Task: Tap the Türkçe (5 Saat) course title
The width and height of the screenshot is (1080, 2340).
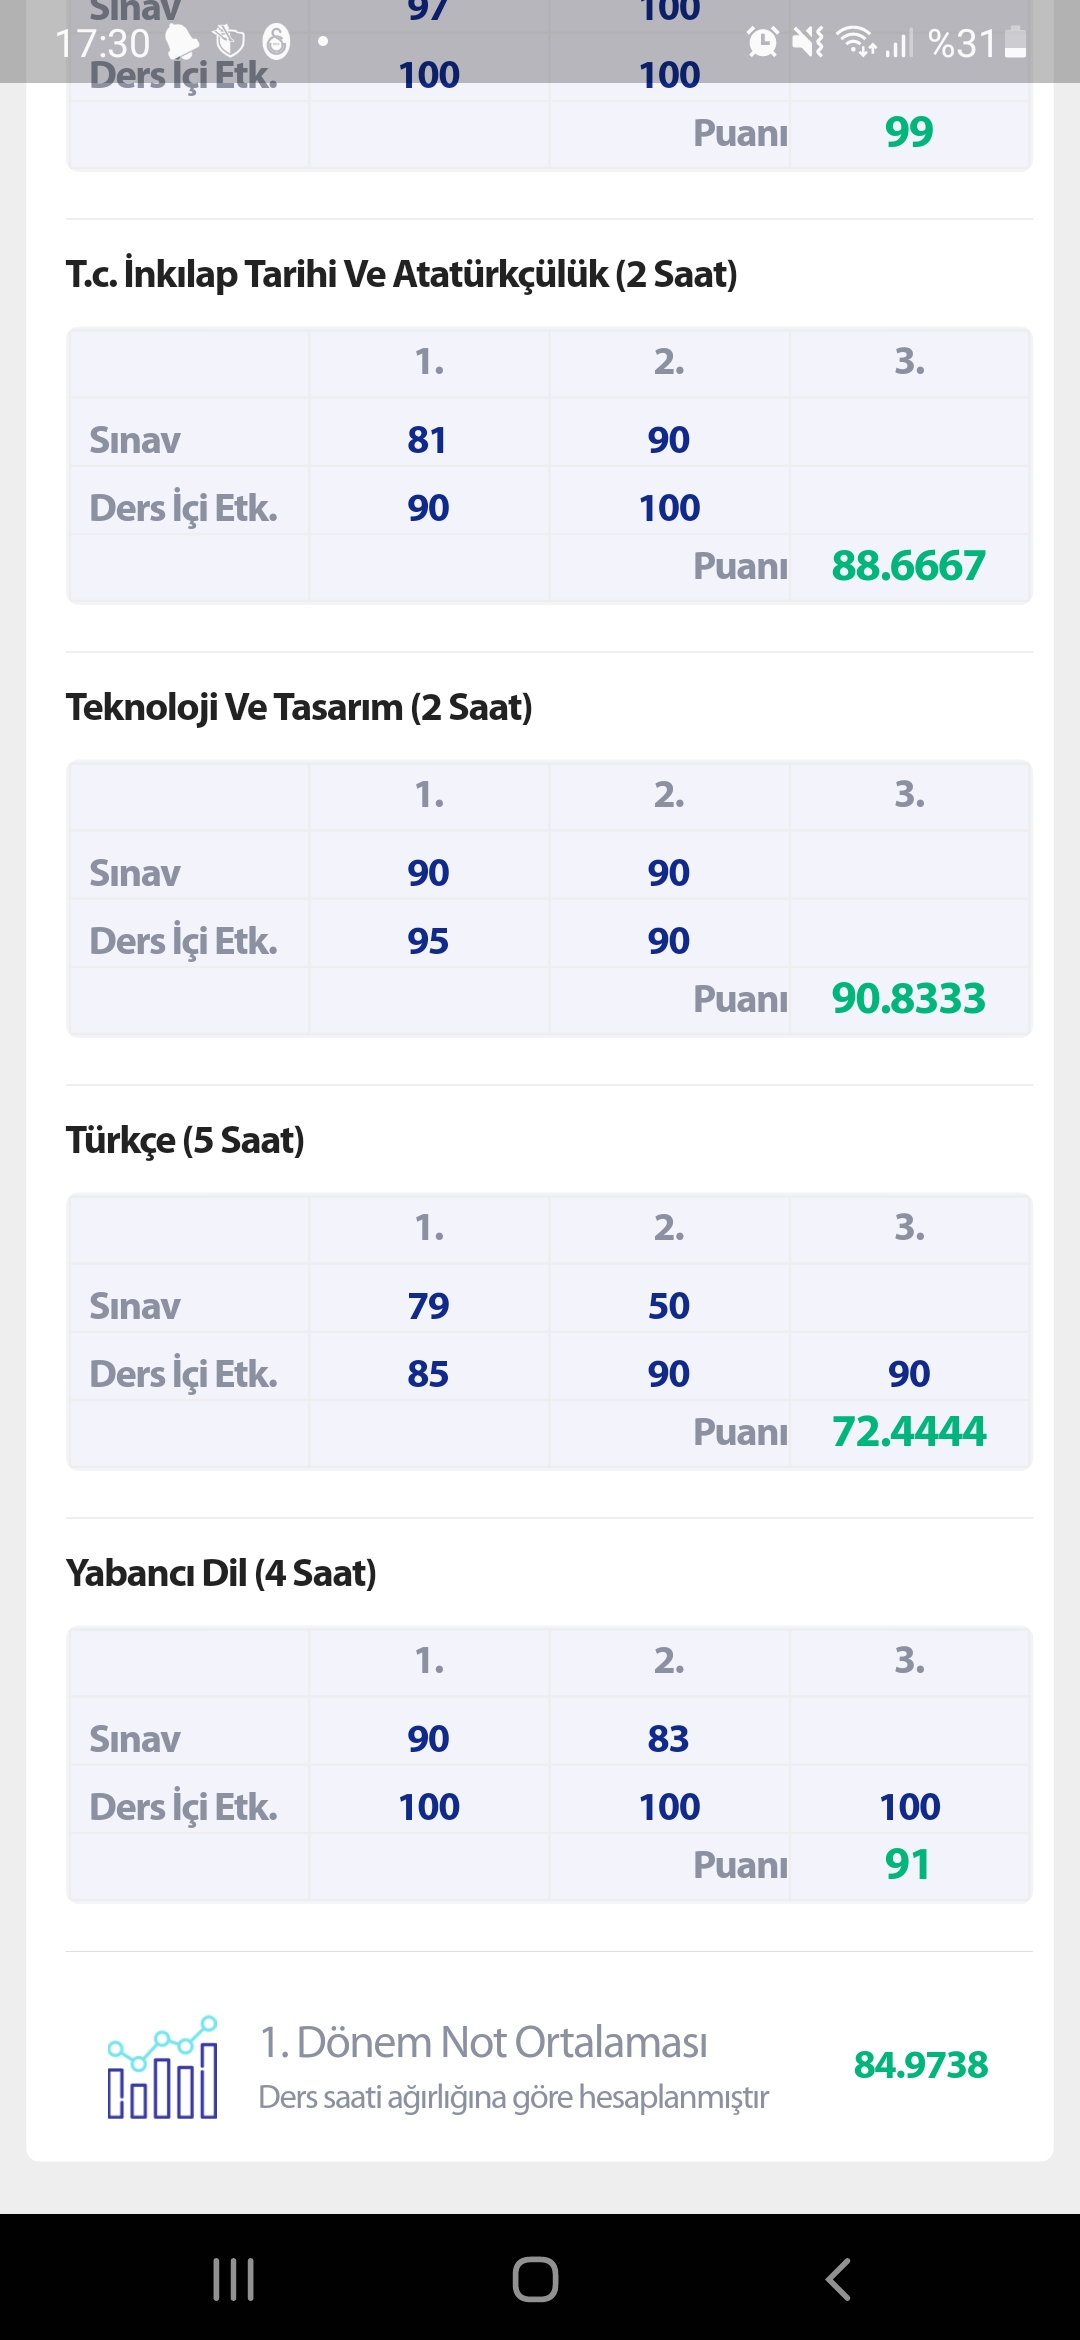Action: [185, 1140]
